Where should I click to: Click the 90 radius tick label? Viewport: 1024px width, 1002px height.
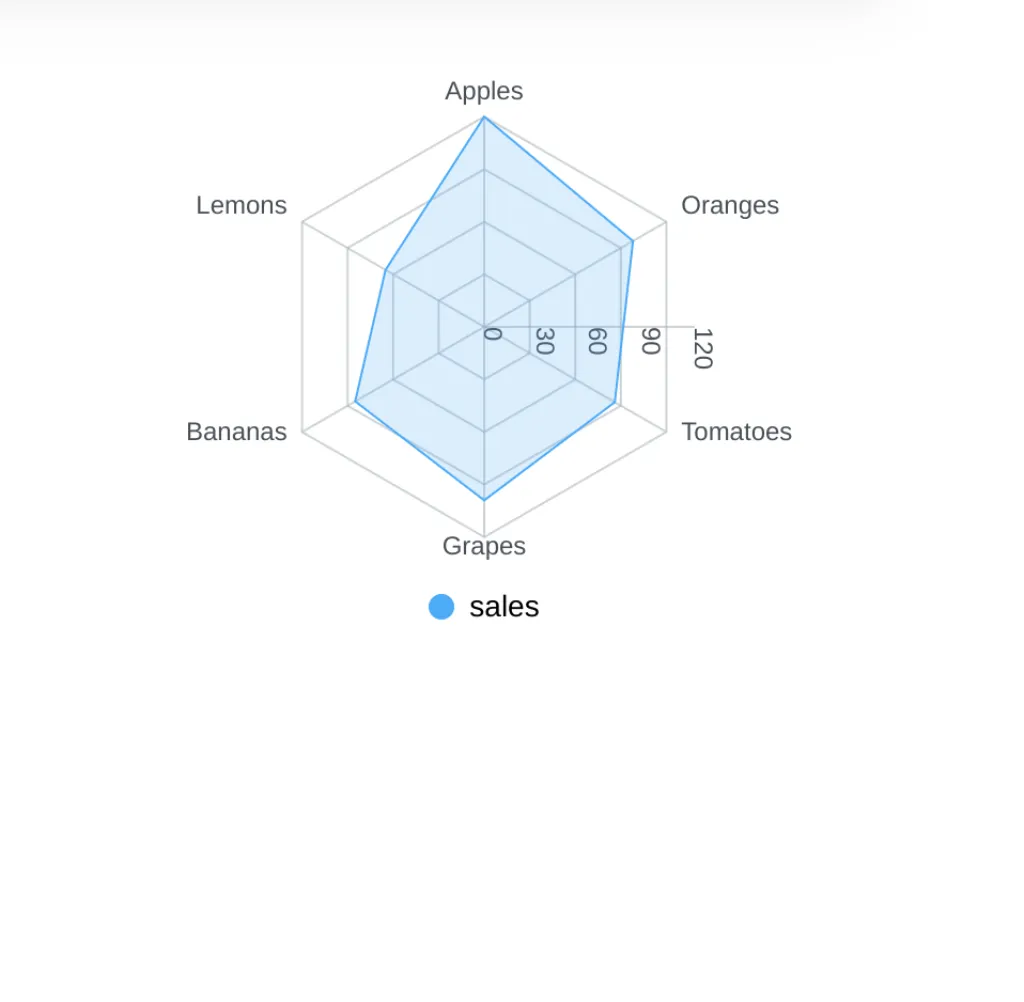tap(649, 341)
